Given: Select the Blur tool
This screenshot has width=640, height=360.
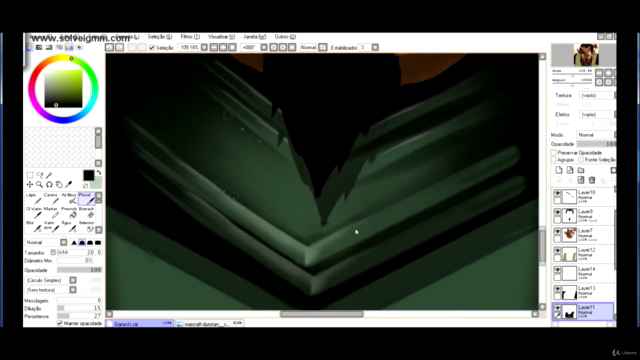Looking at the screenshot, I should click(35, 227).
